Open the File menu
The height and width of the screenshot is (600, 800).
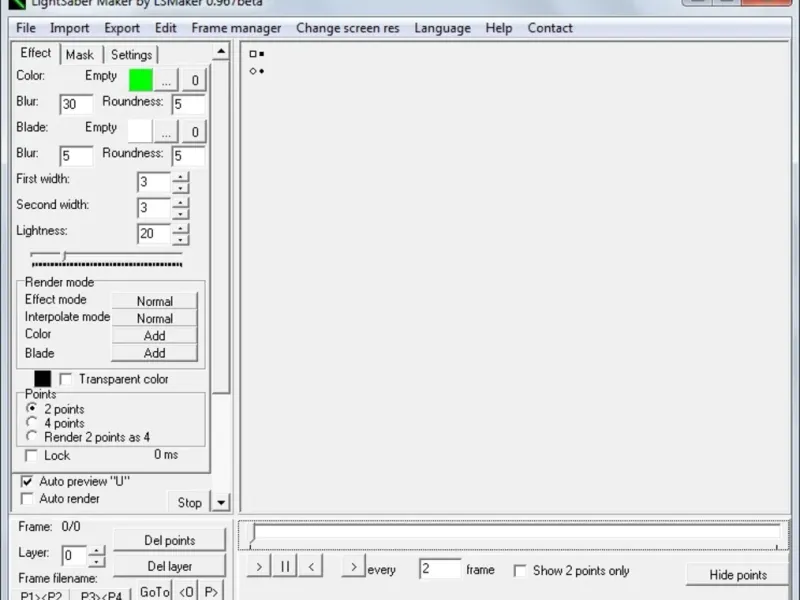26,28
